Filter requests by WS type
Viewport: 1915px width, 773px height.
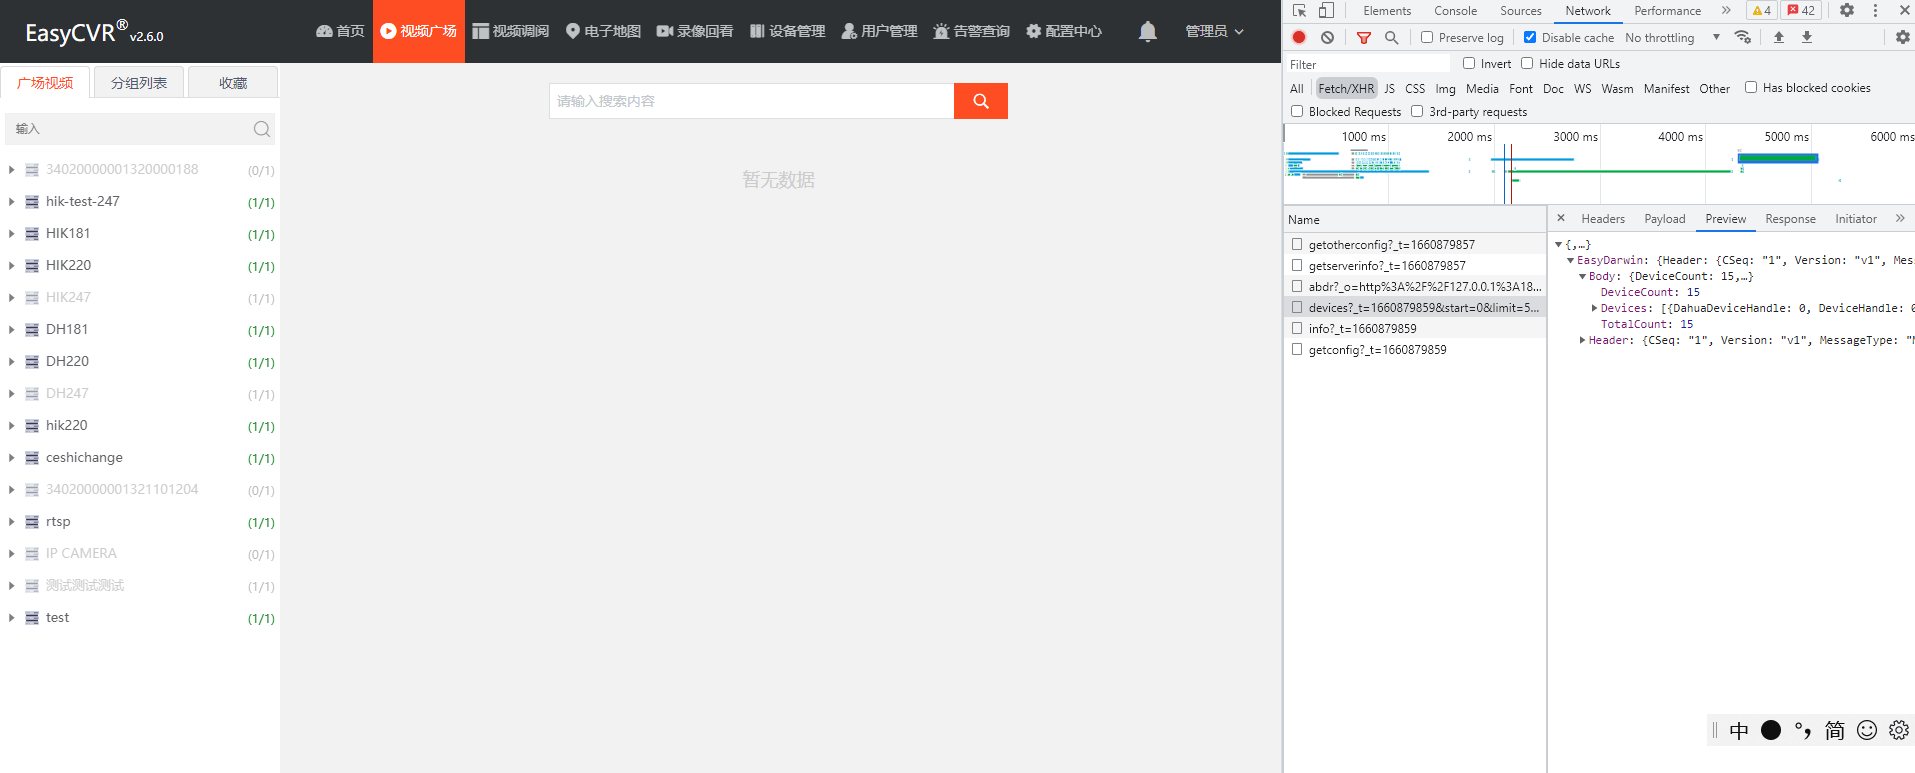click(1582, 88)
